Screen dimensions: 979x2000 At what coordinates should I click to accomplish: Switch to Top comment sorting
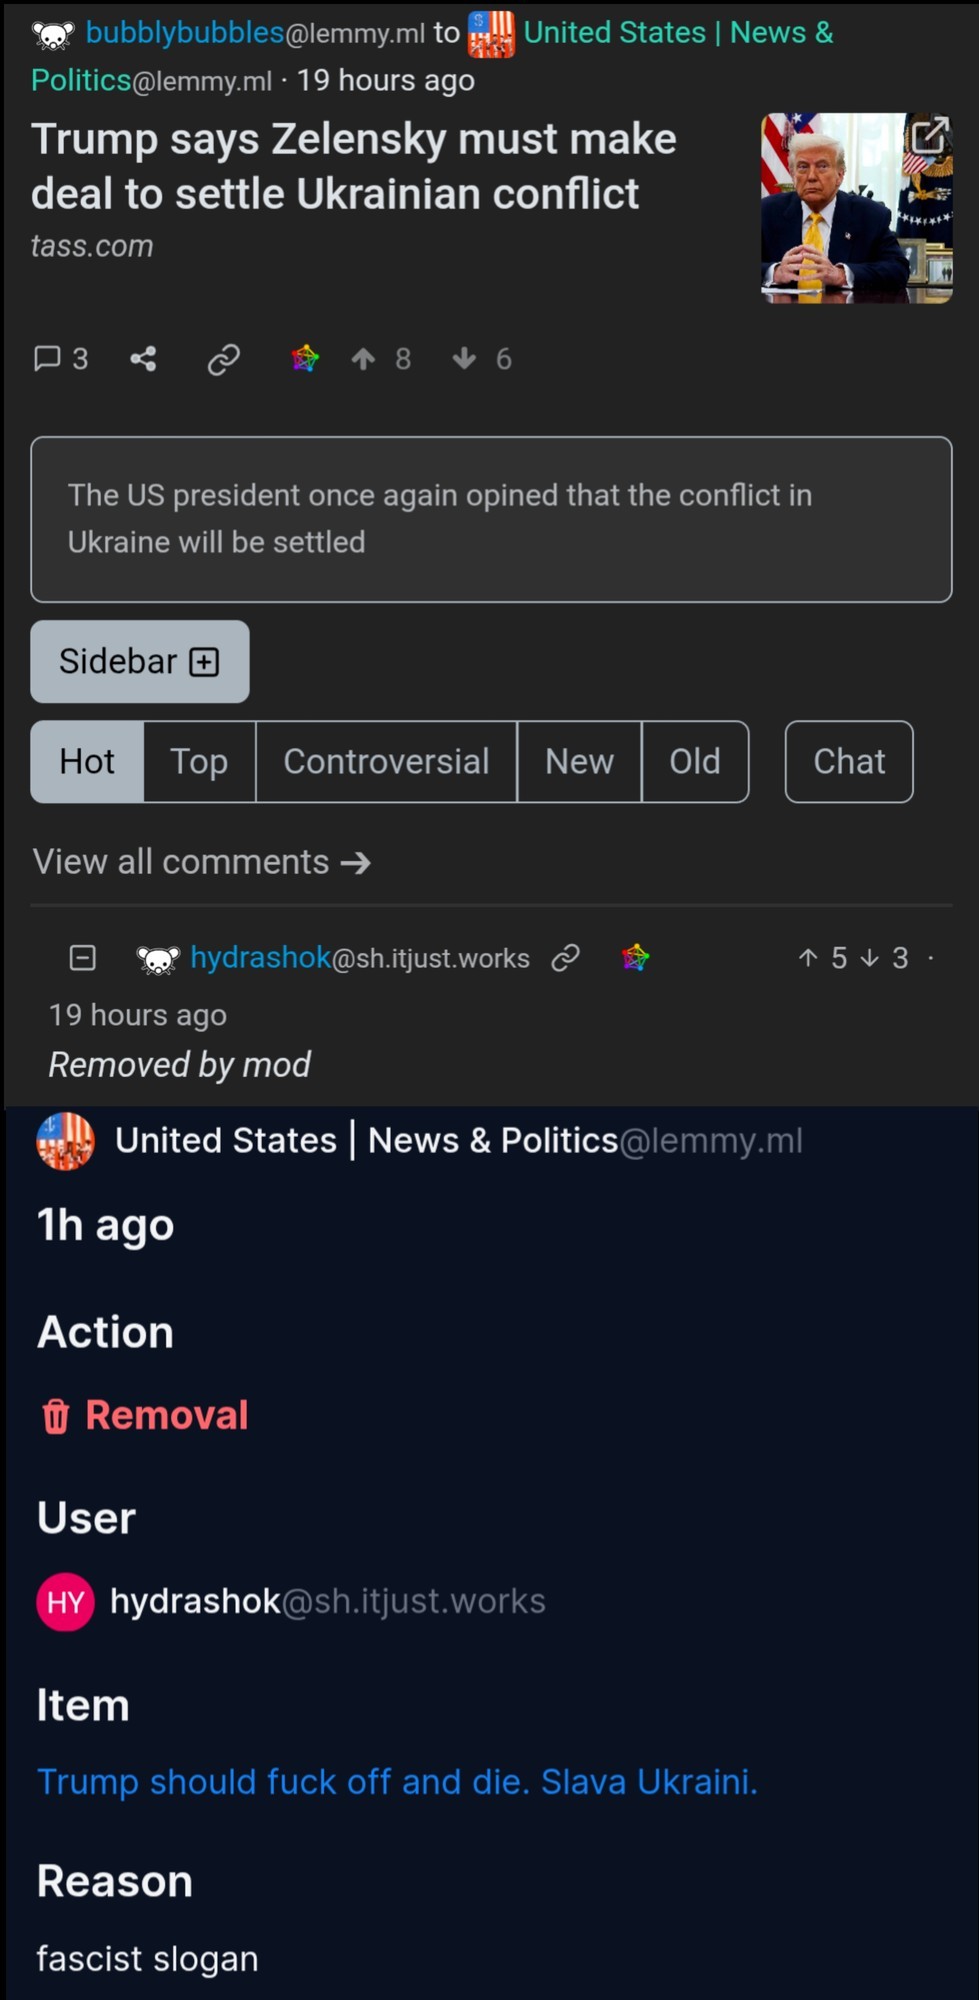pos(200,761)
